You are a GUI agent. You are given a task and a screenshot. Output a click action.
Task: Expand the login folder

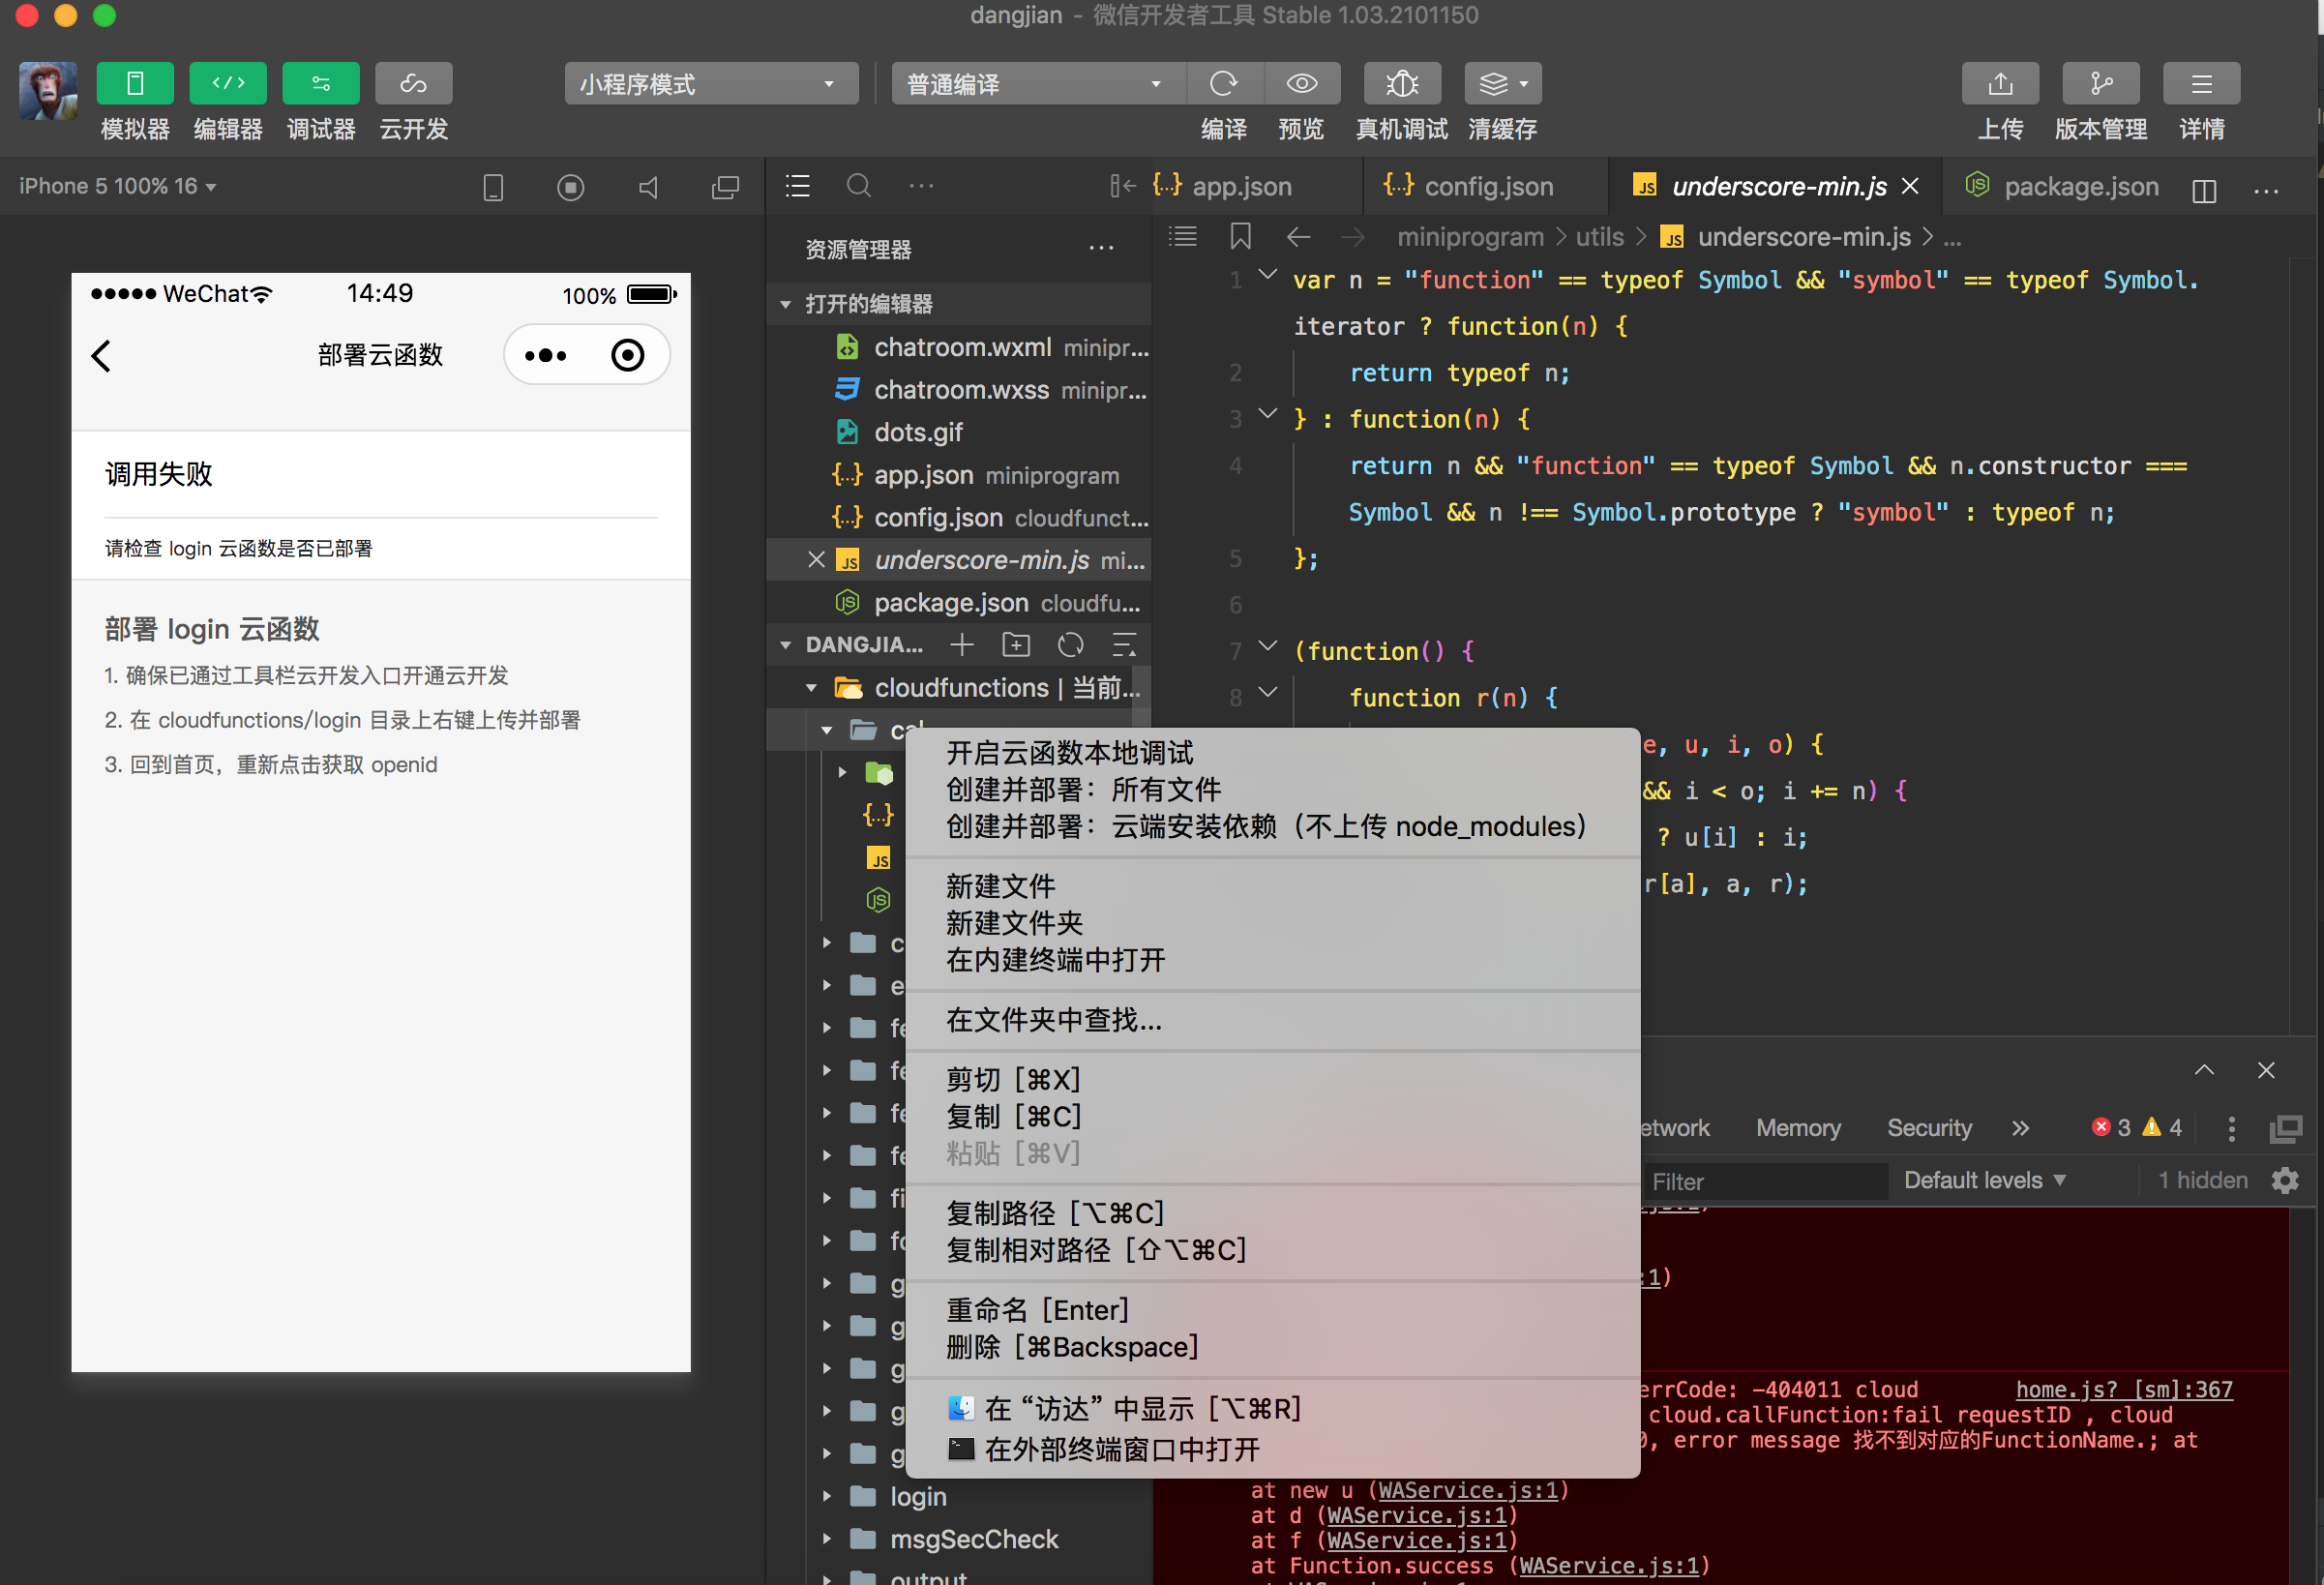tap(917, 1497)
